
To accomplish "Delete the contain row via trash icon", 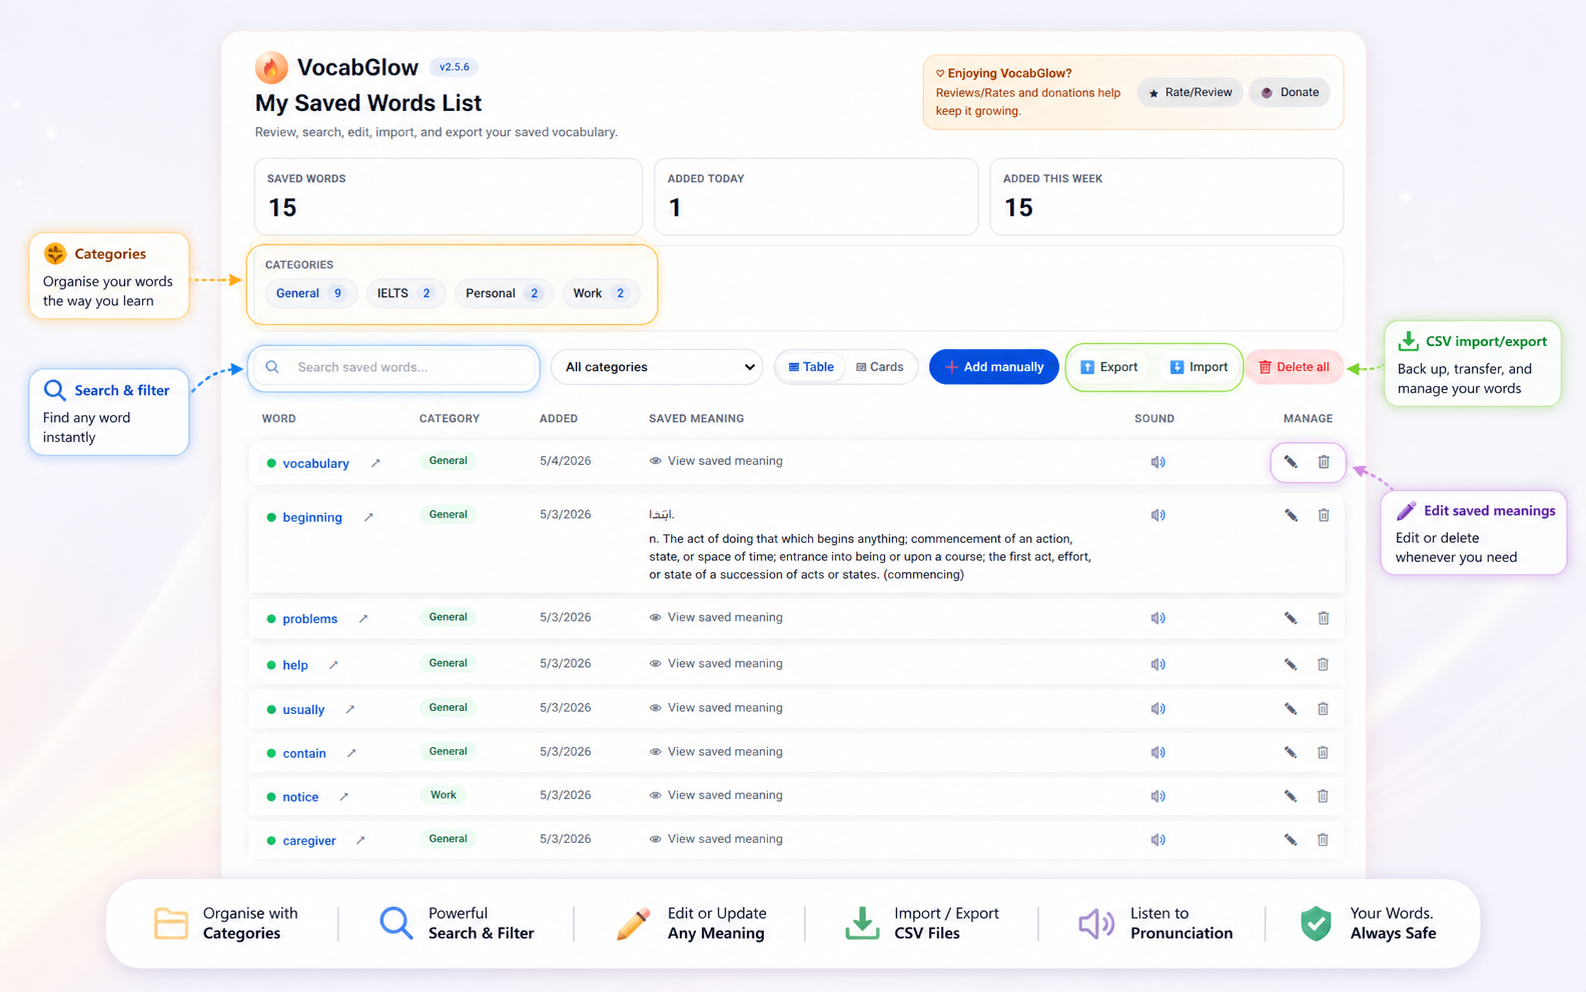I will pos(1323,752).
